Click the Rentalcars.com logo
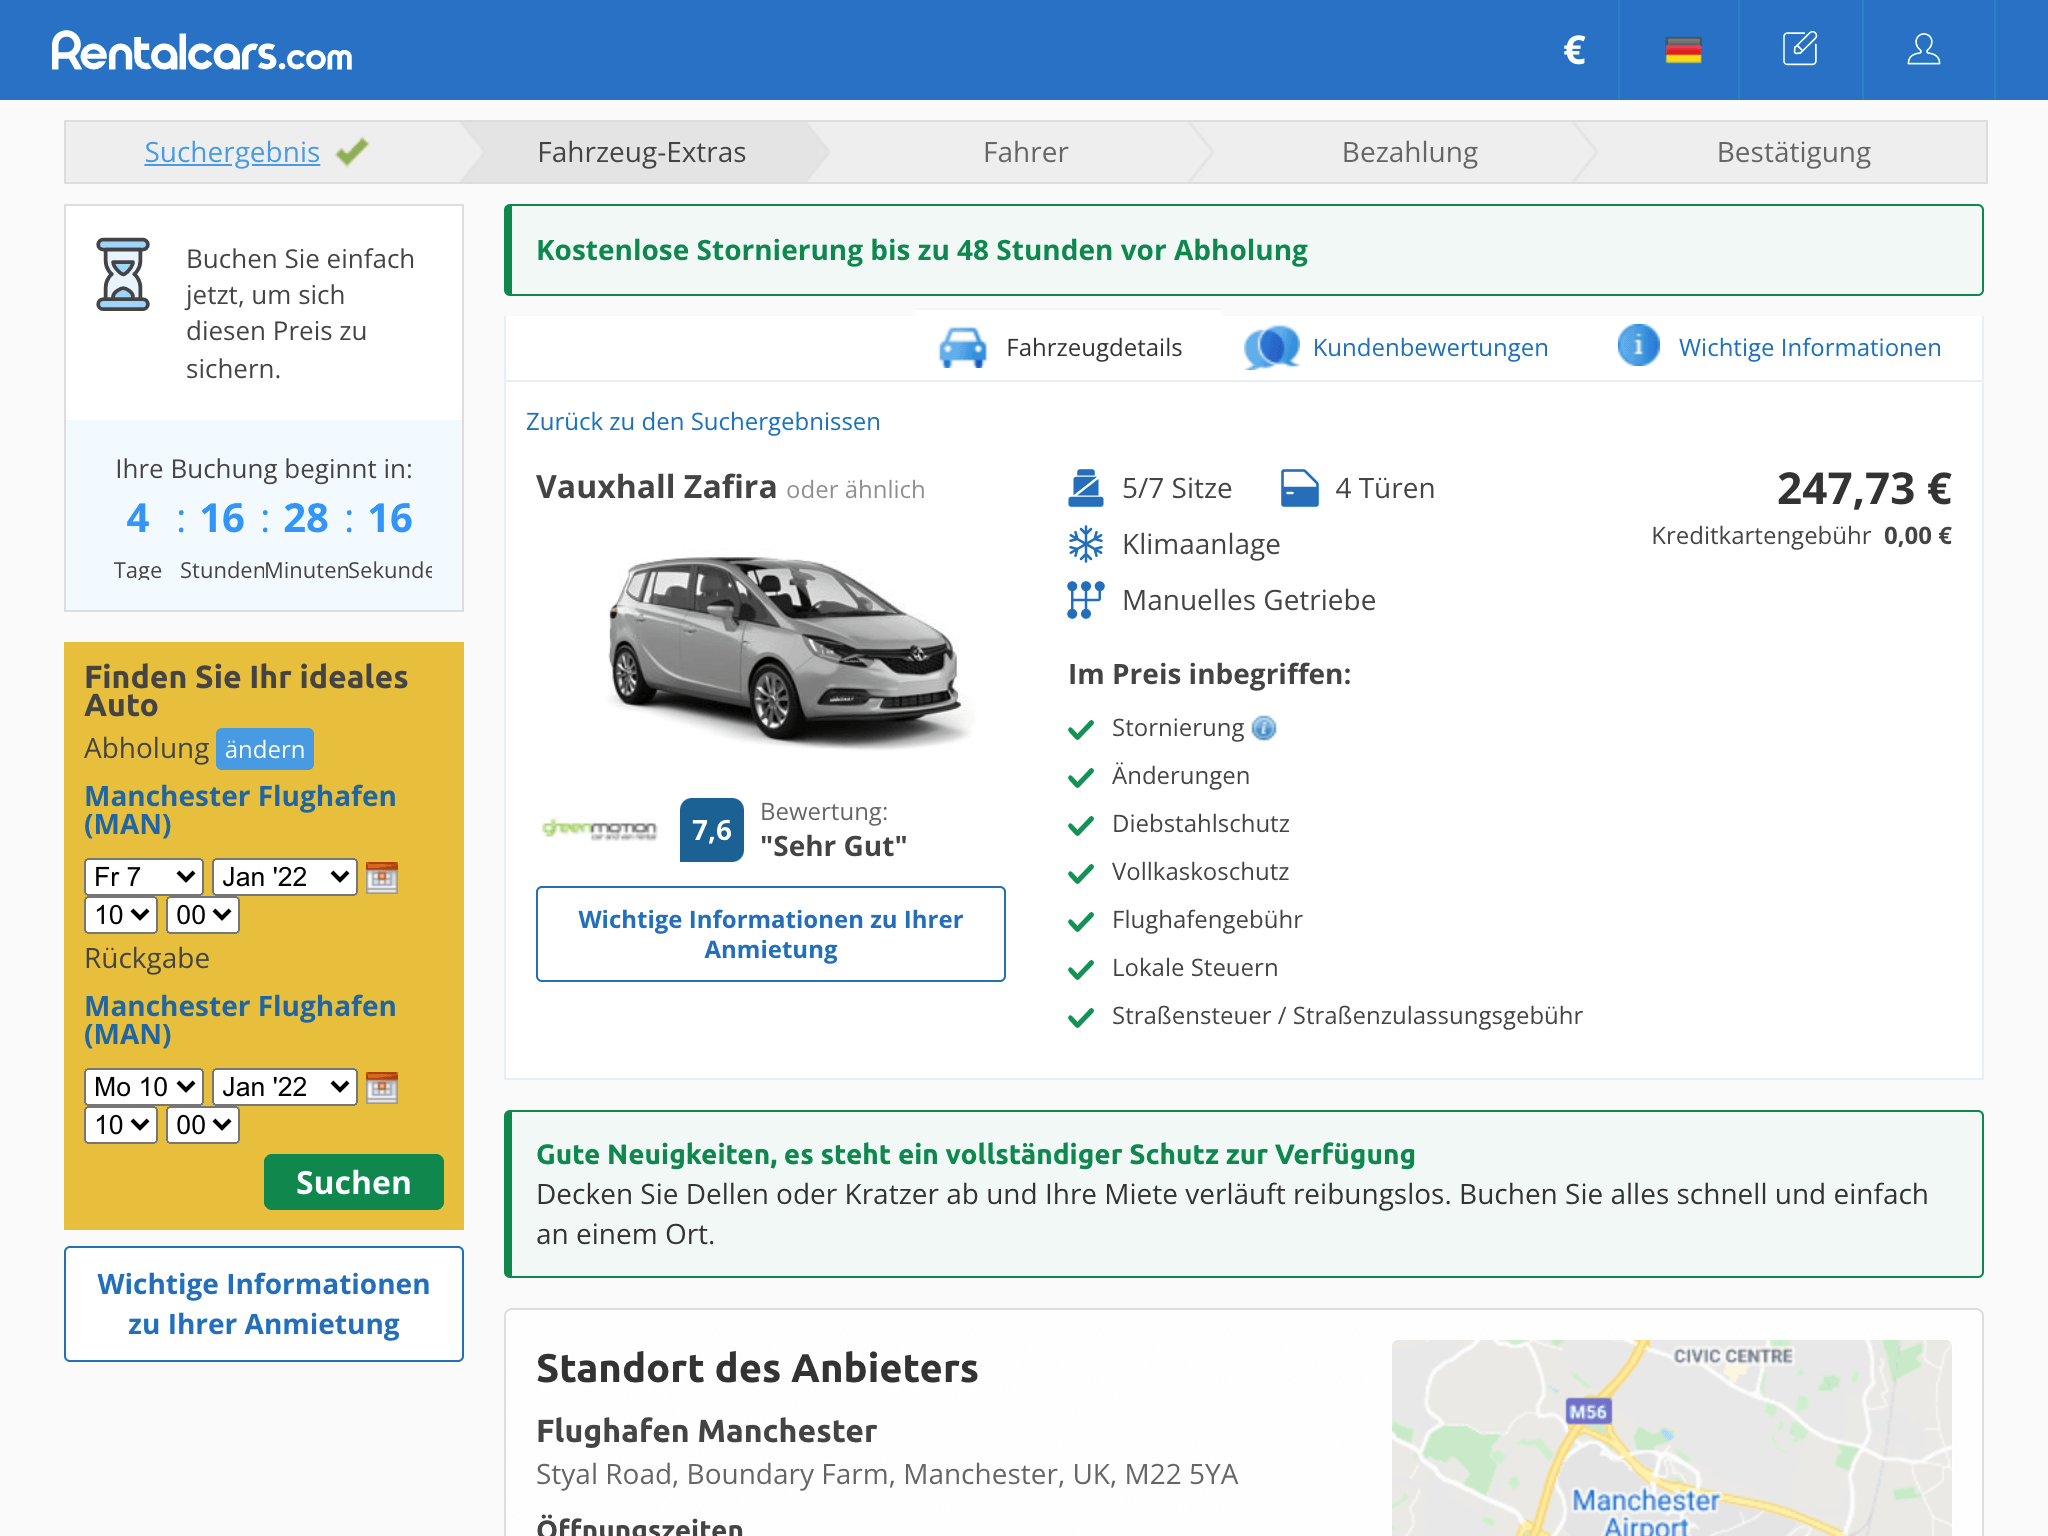Screen dimensions: 2048x1536 tap(202, 52)
